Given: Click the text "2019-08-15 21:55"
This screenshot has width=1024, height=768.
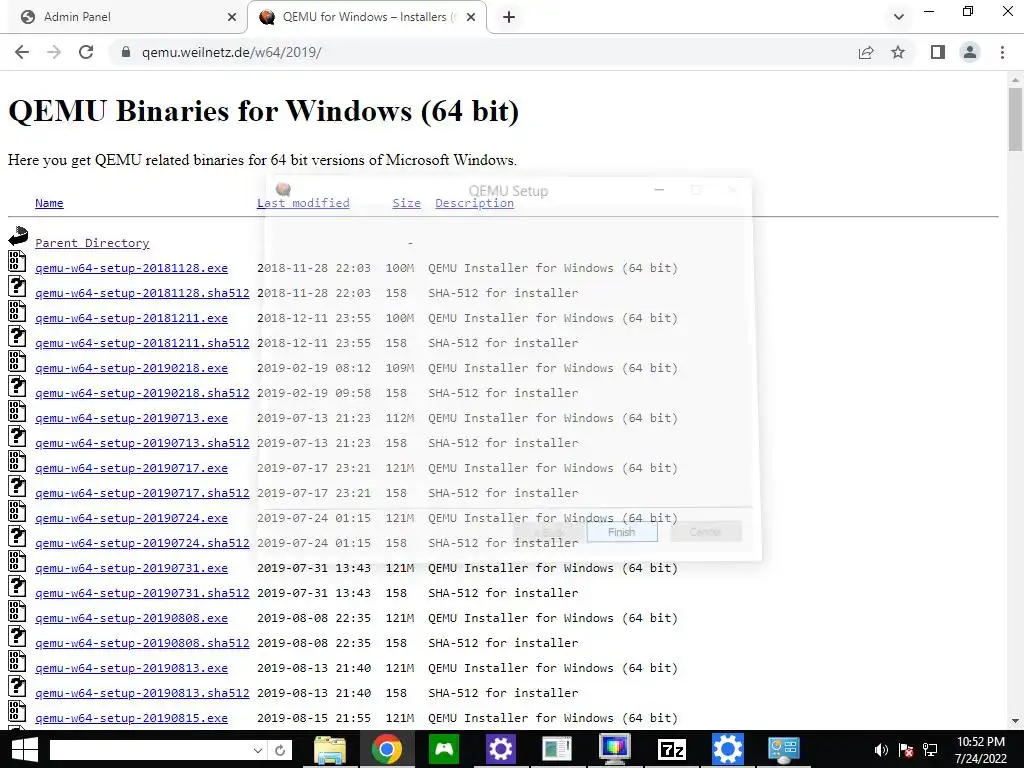Looking at the screenshot, I should (x=314, y=718).
